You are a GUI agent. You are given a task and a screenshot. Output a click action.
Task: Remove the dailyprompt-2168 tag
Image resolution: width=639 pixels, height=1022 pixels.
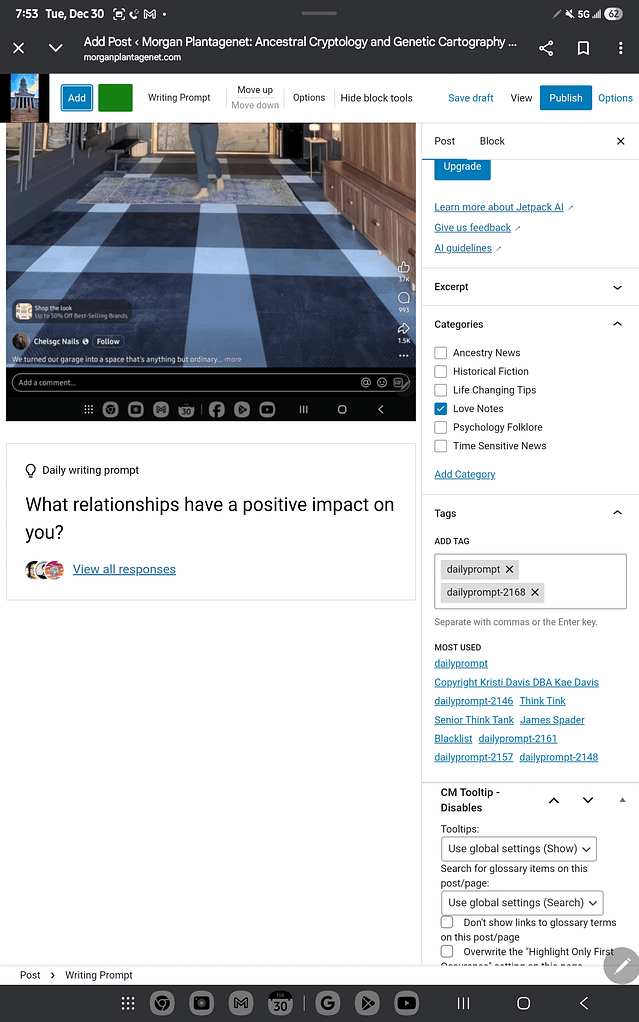click(535, 592)
